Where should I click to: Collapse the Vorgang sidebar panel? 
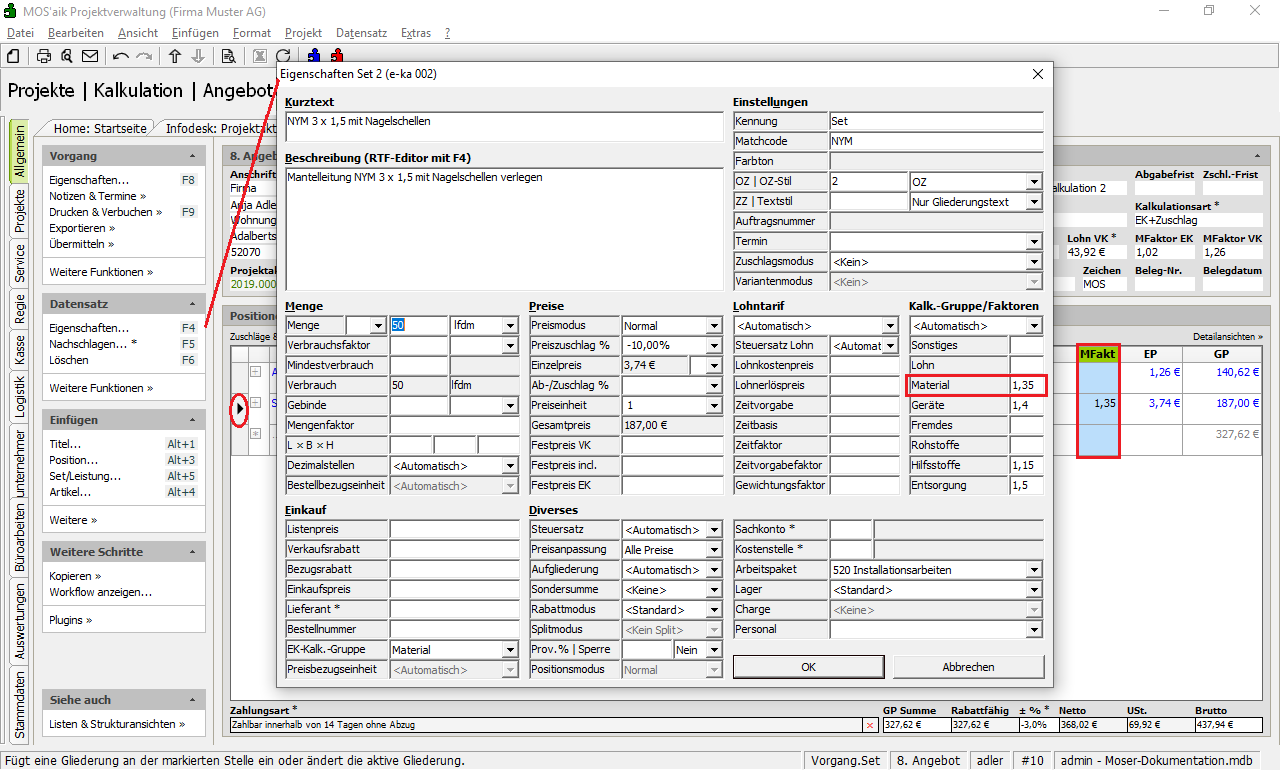click(192, 157)
